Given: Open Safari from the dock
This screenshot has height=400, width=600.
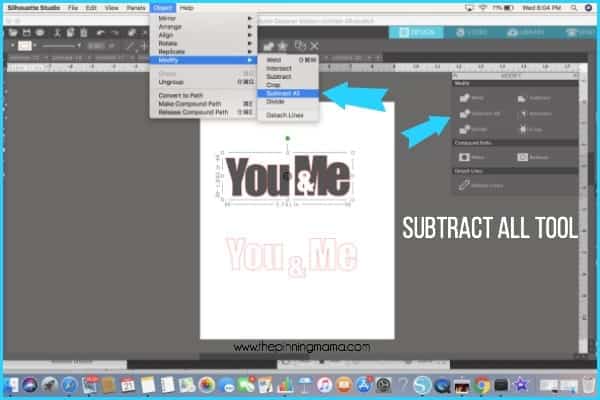Looking at the screenshot, I should (x=69, y=385).
